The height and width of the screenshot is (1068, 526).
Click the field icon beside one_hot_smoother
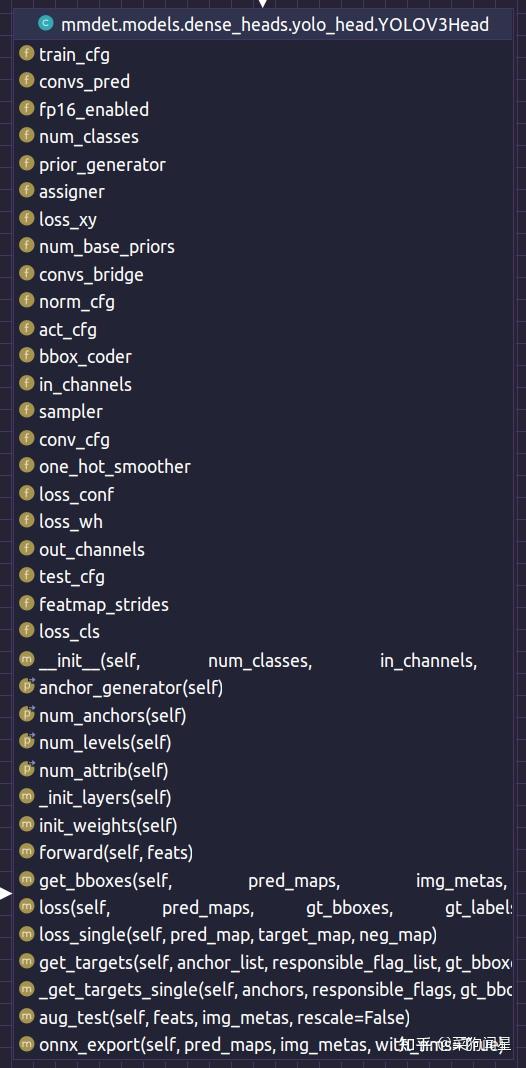[x=27, y=466]
